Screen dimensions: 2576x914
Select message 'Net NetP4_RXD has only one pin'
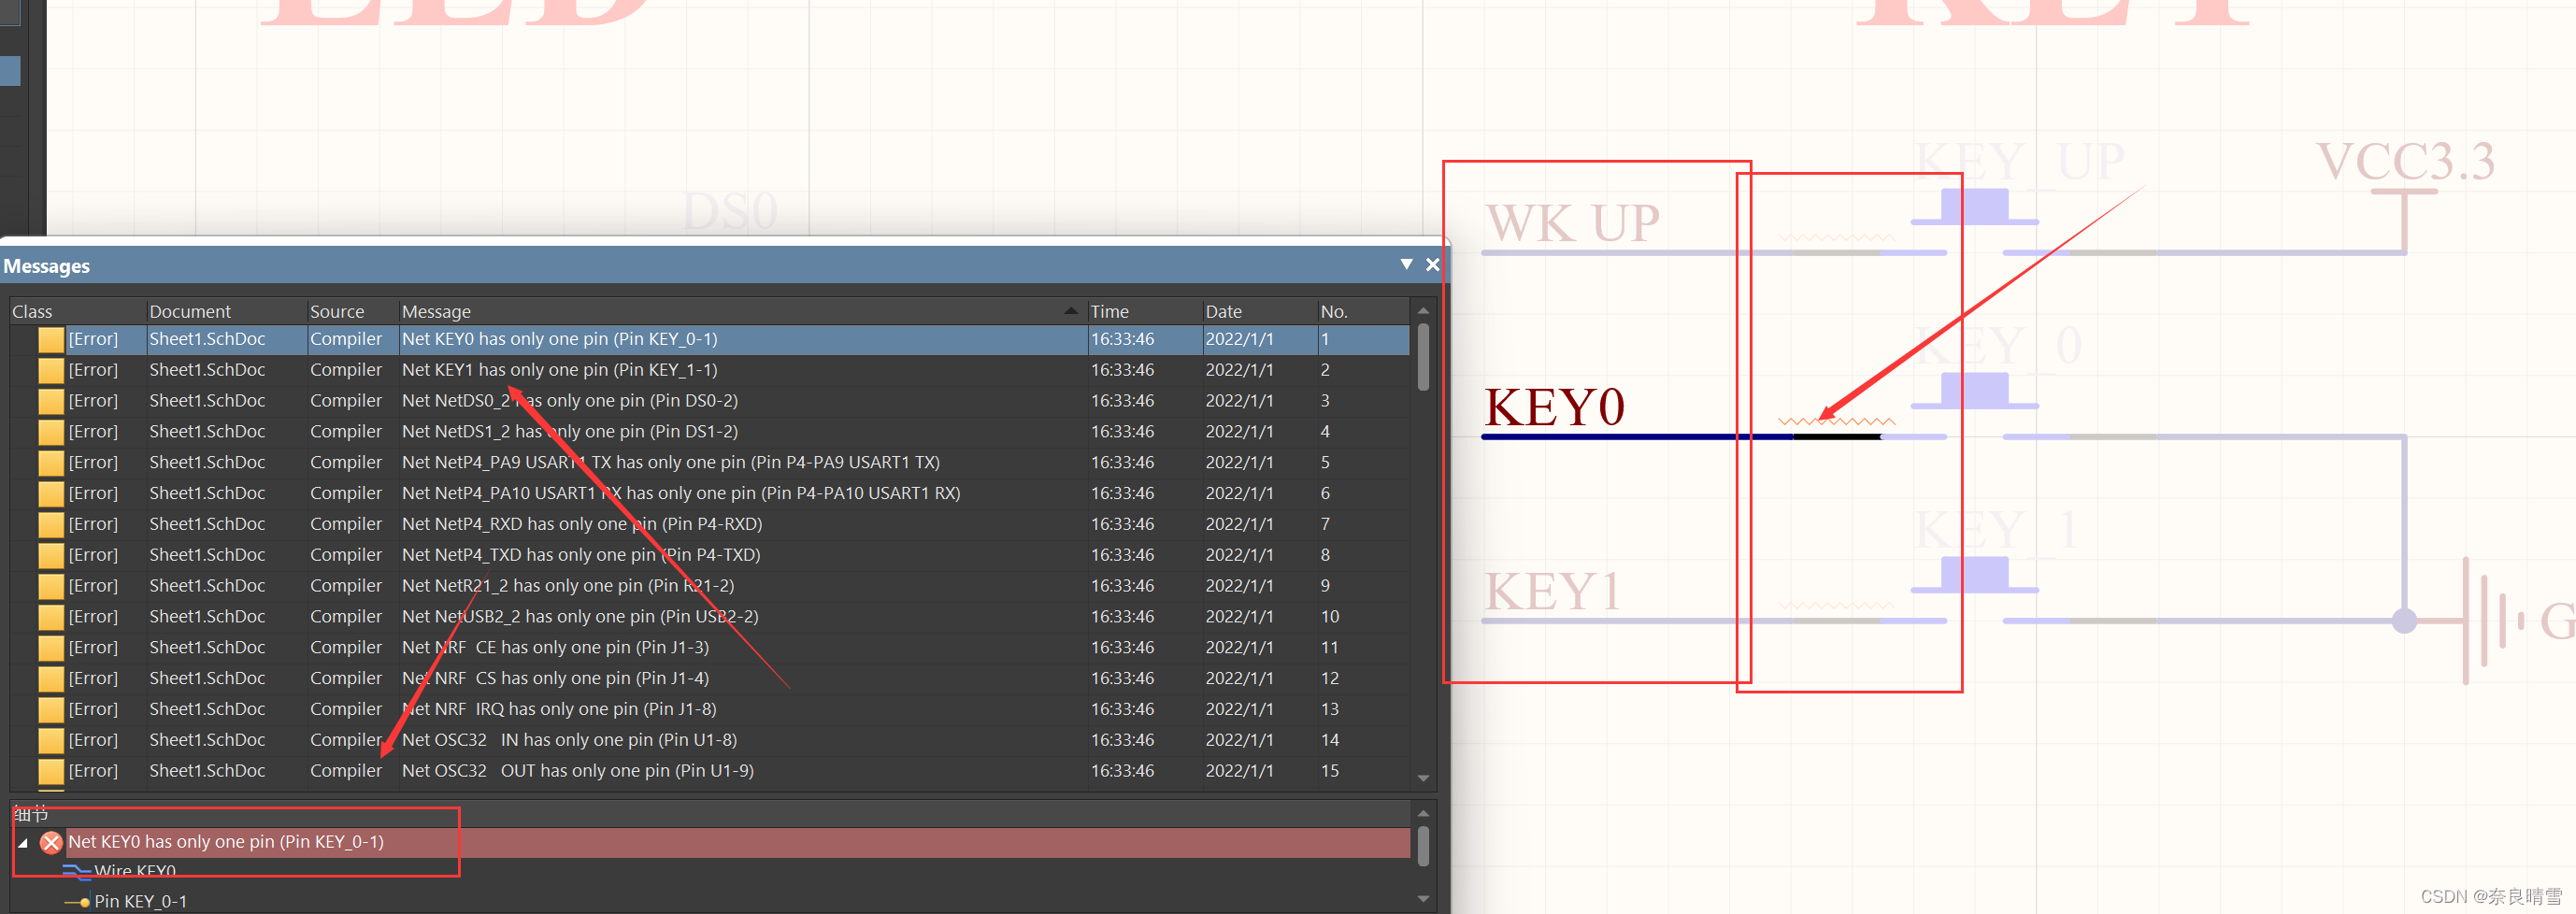[x=581, y=524]
